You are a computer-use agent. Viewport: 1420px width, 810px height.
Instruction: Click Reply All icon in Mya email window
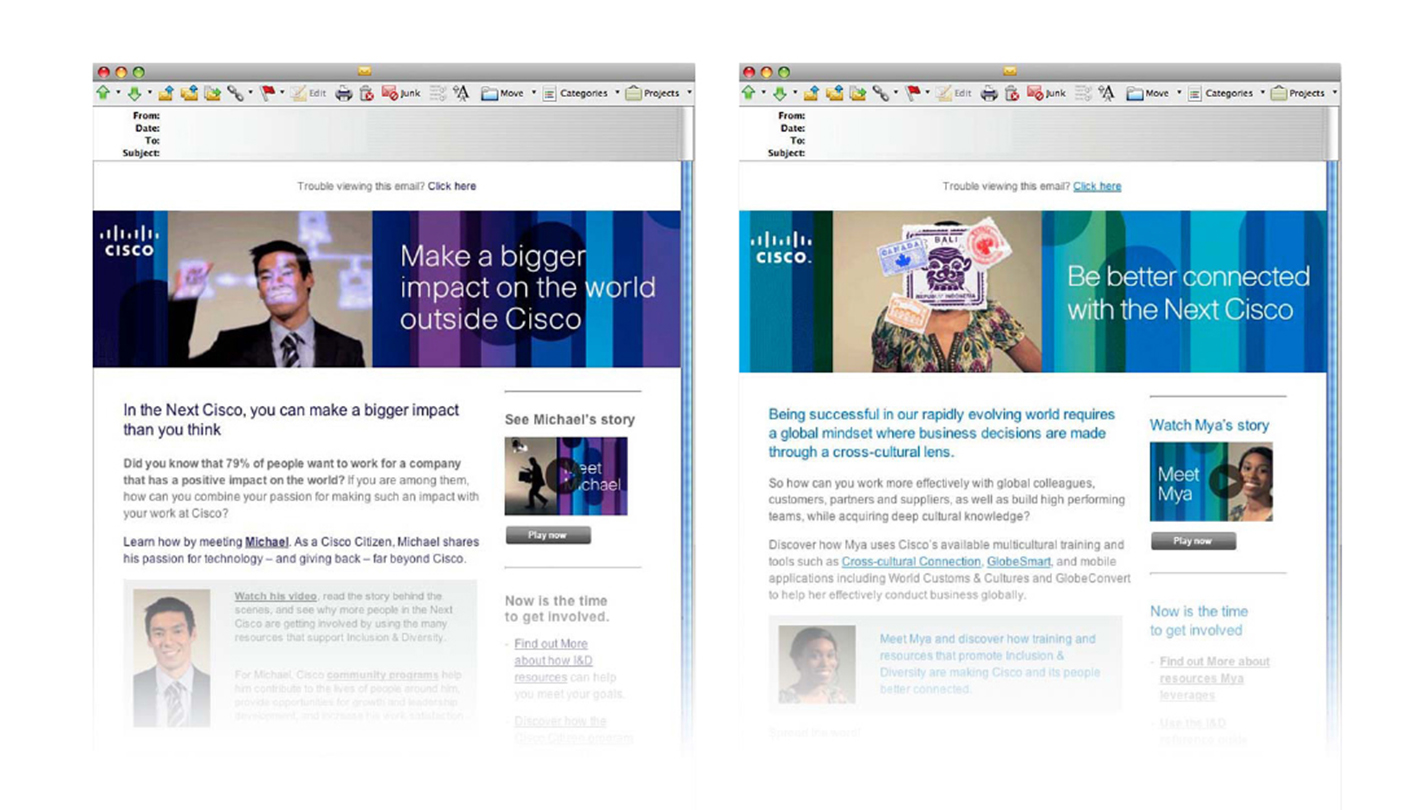(x=834, y=93)
